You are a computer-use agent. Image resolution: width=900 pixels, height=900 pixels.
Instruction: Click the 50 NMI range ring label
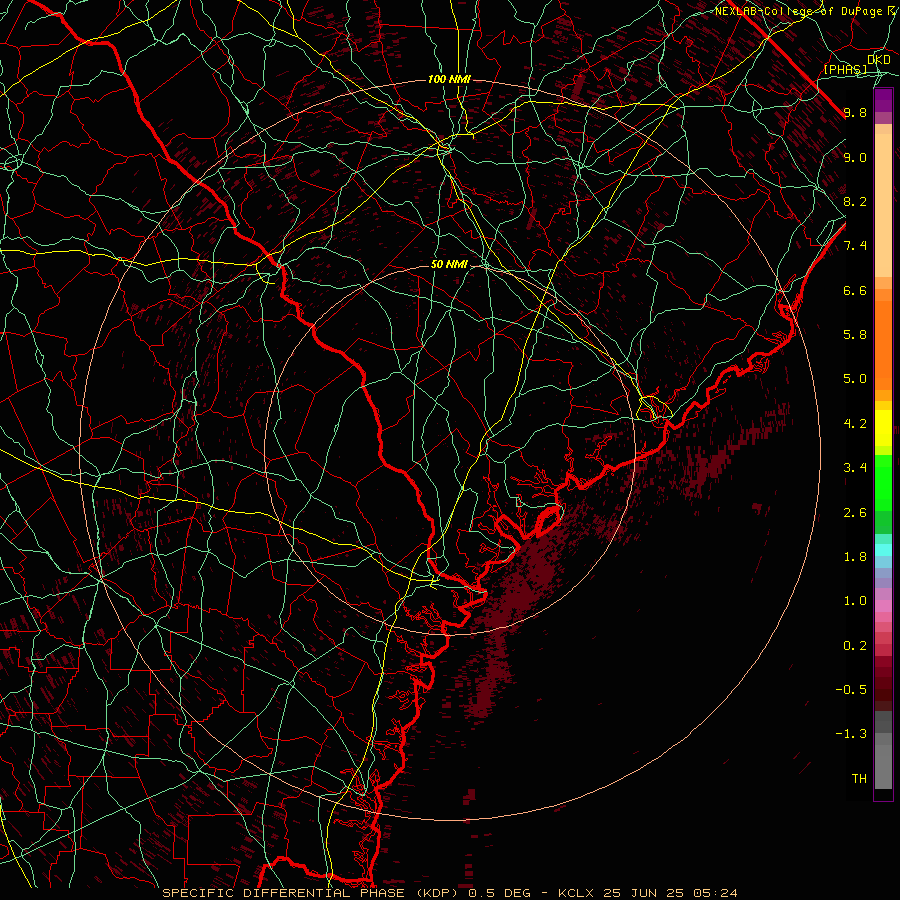[449, 265]
